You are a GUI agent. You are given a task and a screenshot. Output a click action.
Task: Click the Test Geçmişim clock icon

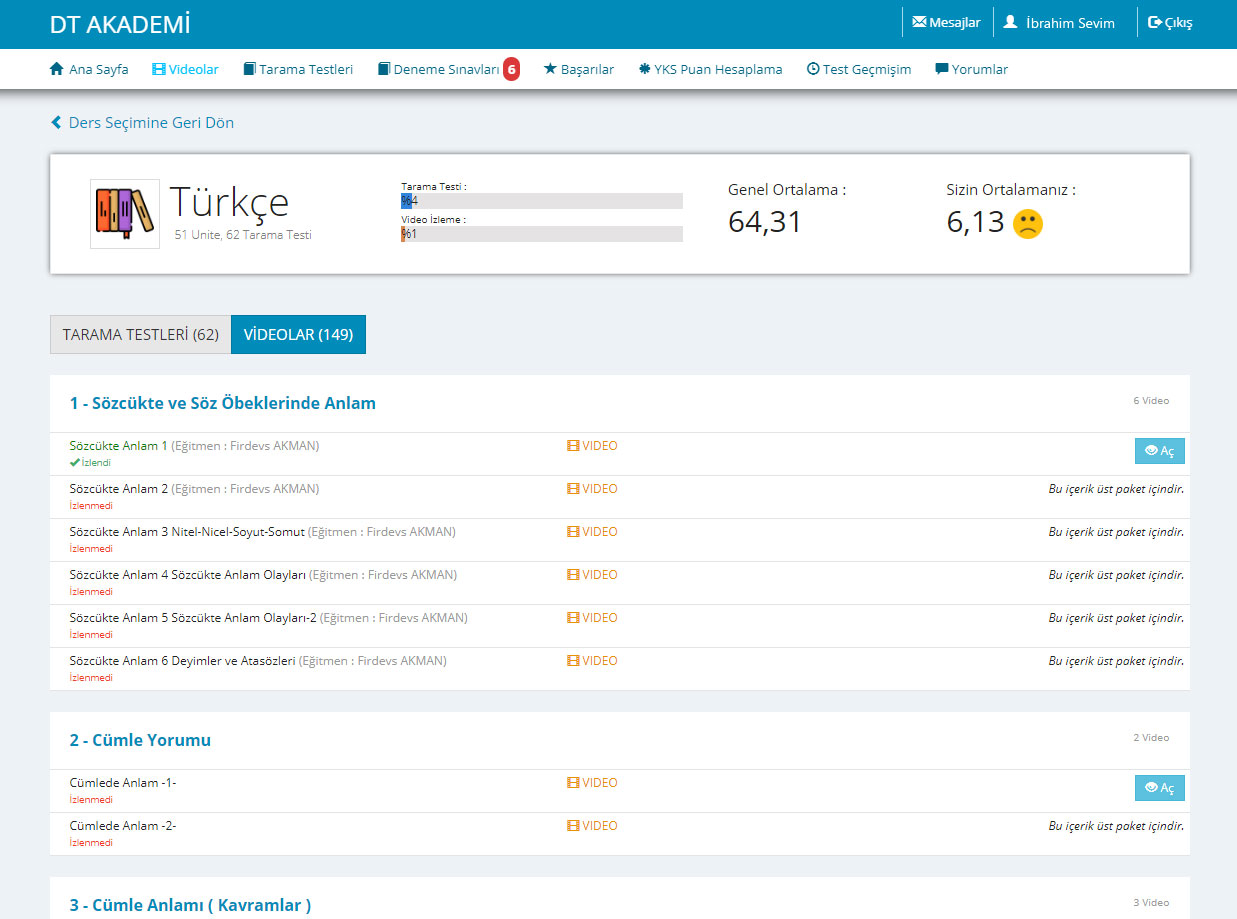click(813, 70)
